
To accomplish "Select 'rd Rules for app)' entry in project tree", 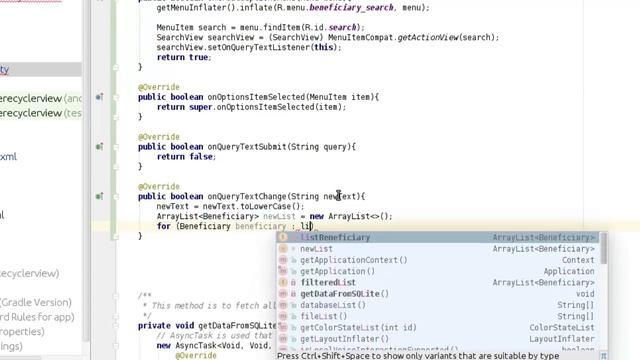I will tap(37, 317).
